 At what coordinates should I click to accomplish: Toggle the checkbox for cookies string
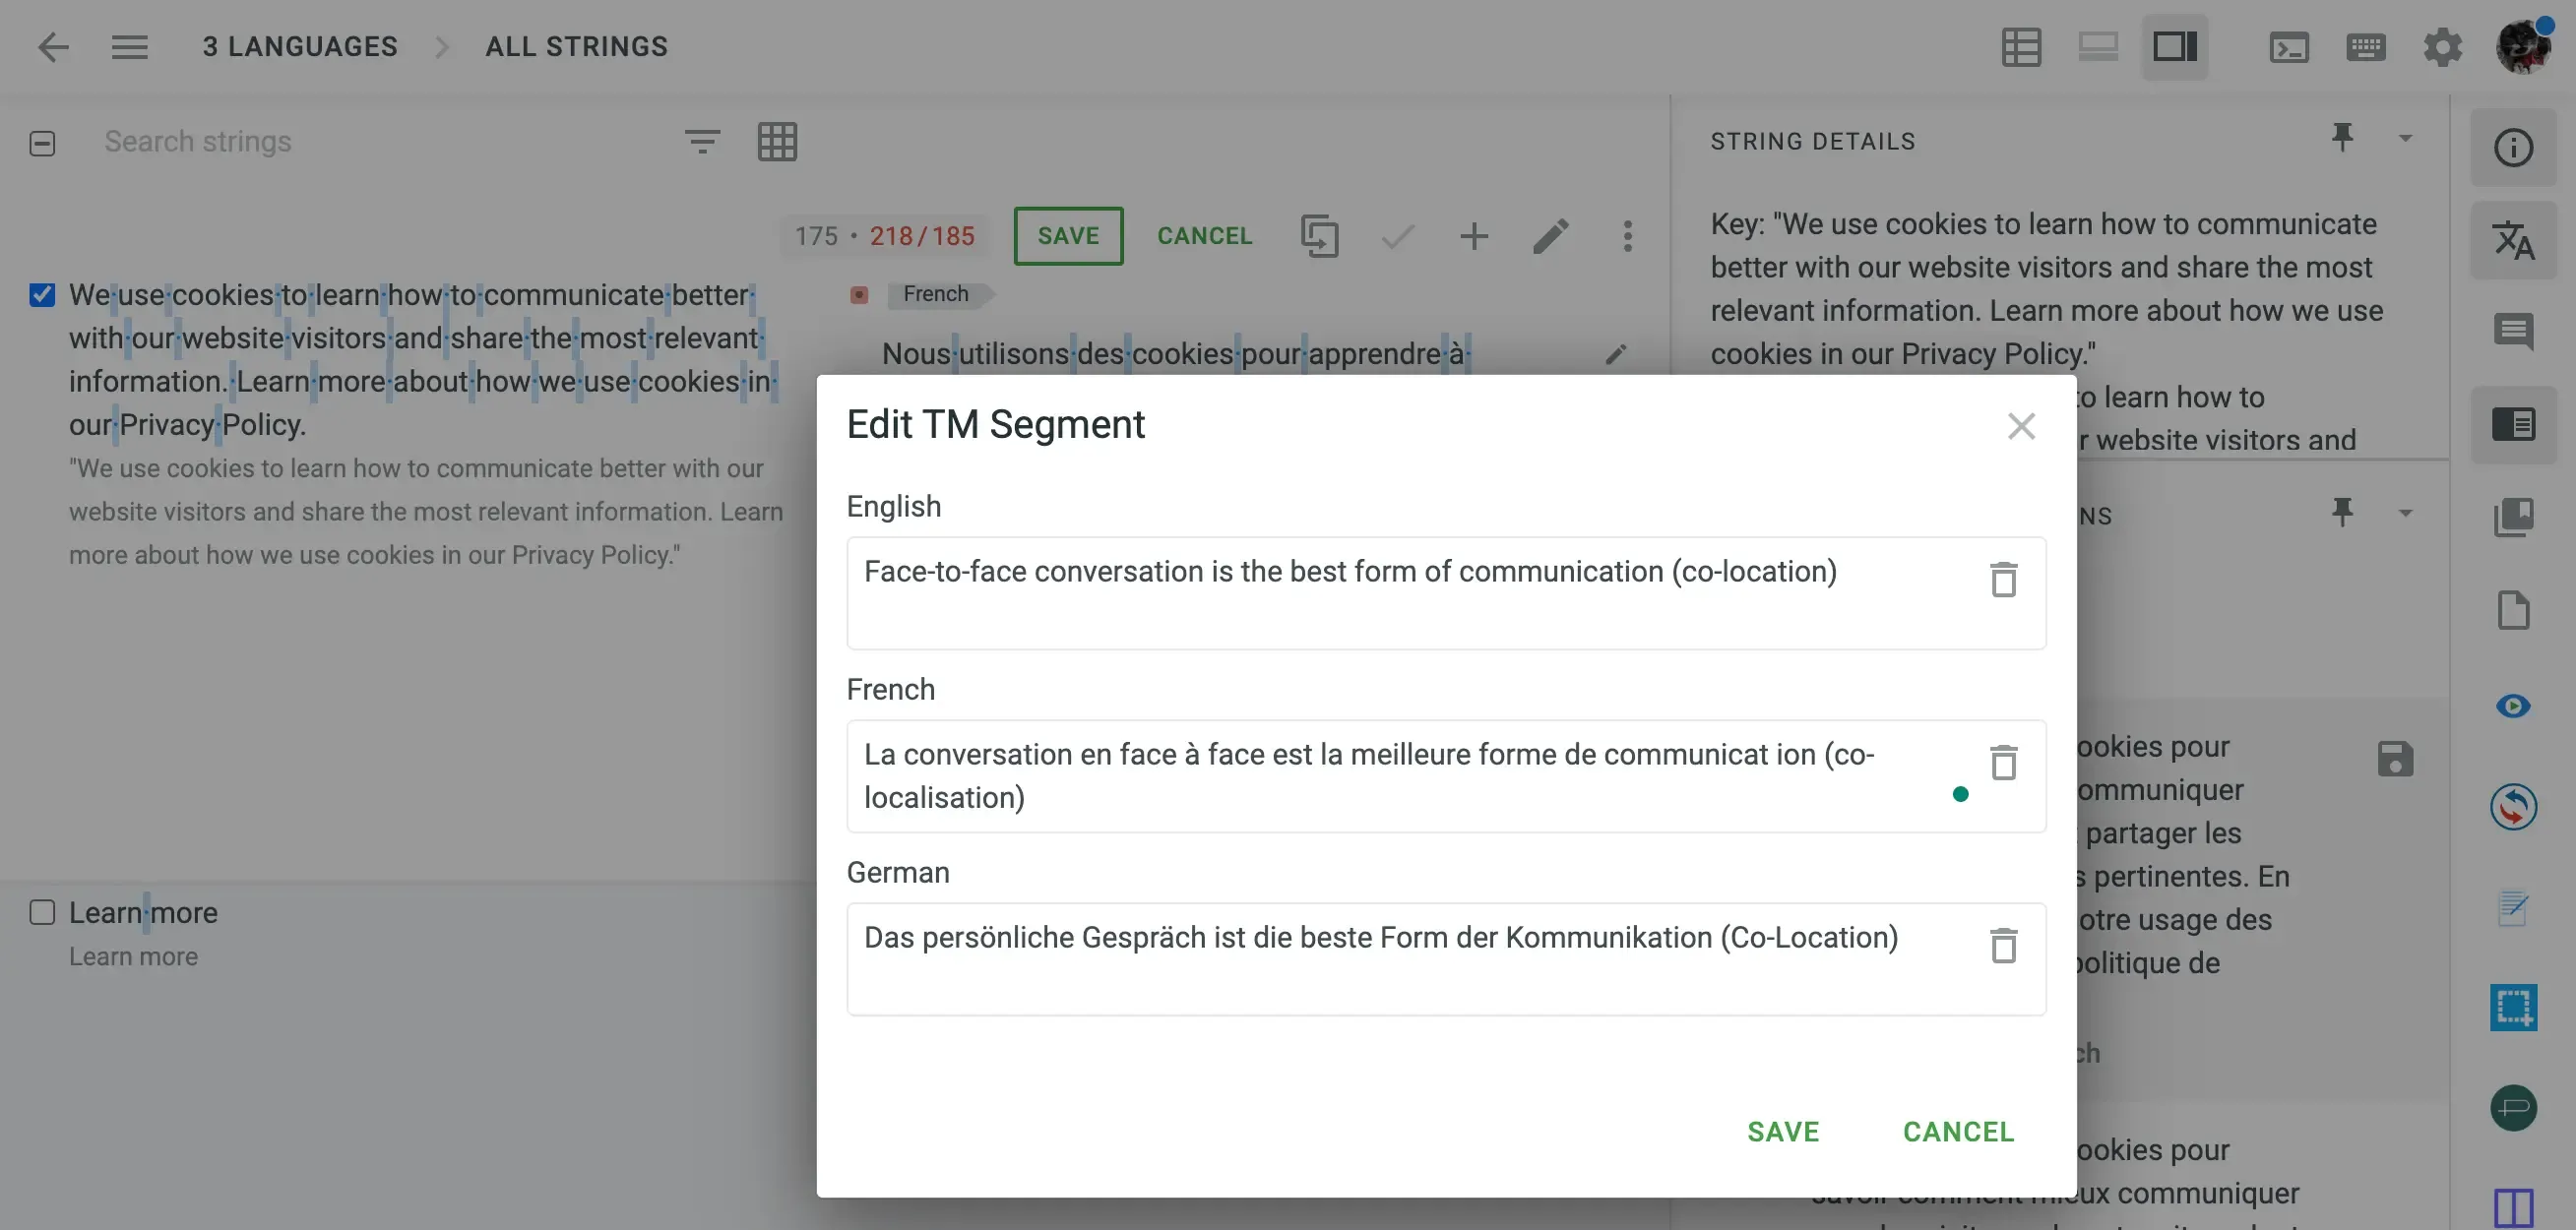point(42,294)
